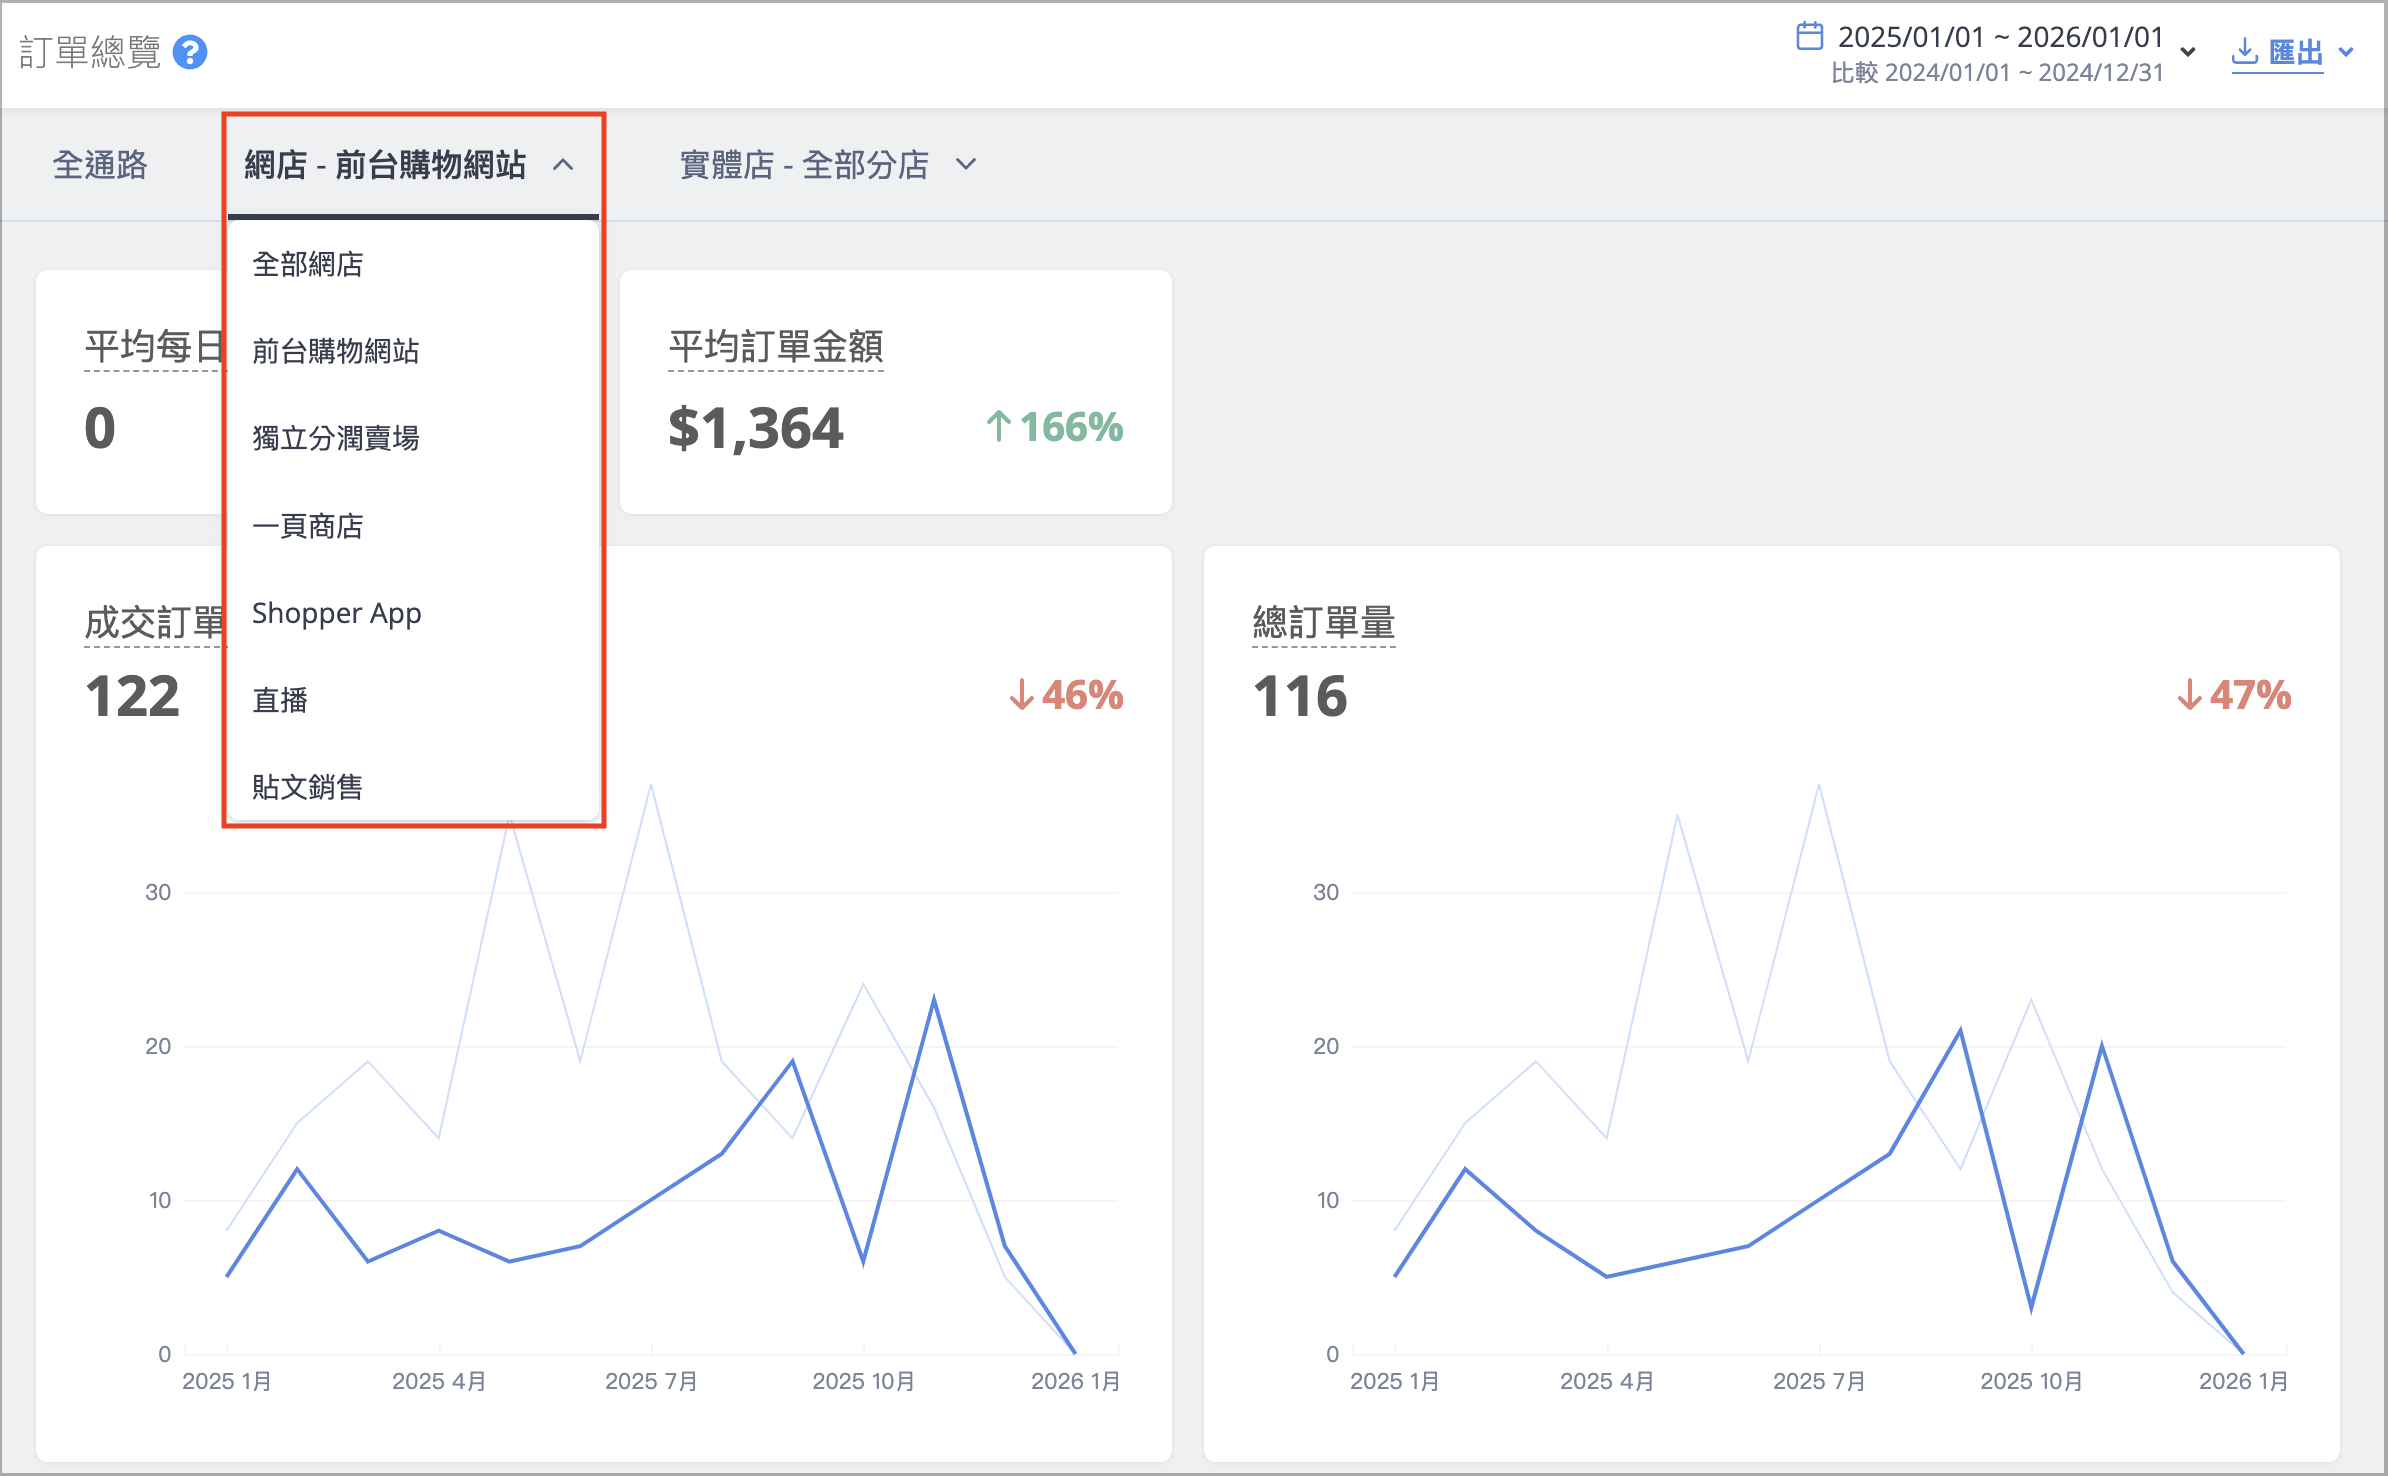Select 直播 menu option
The image size is (2388, 1476).
point(412,700)
